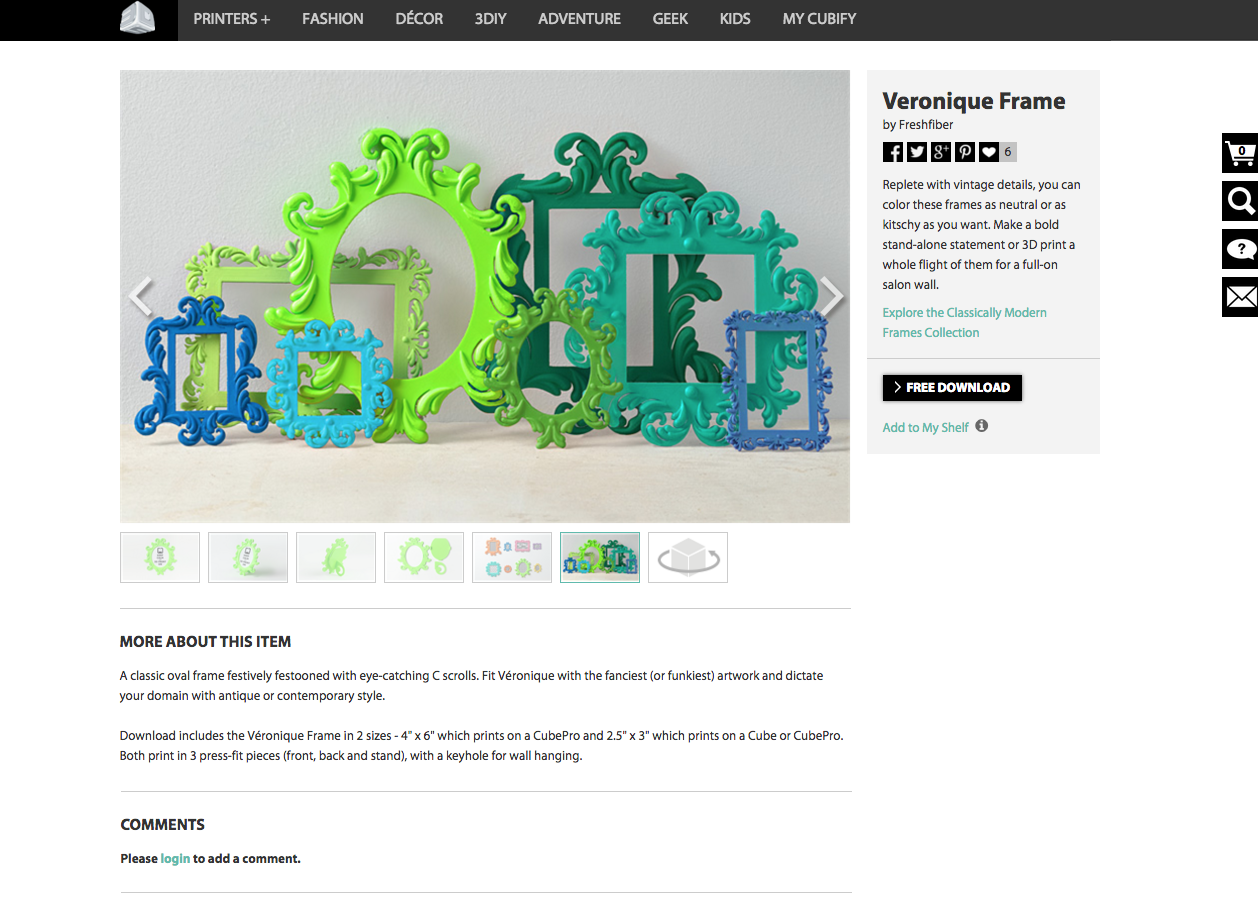Open Explore the Classically Modern Frames Collection
This screenshot has width=1258, height=900.
[964, 323]
